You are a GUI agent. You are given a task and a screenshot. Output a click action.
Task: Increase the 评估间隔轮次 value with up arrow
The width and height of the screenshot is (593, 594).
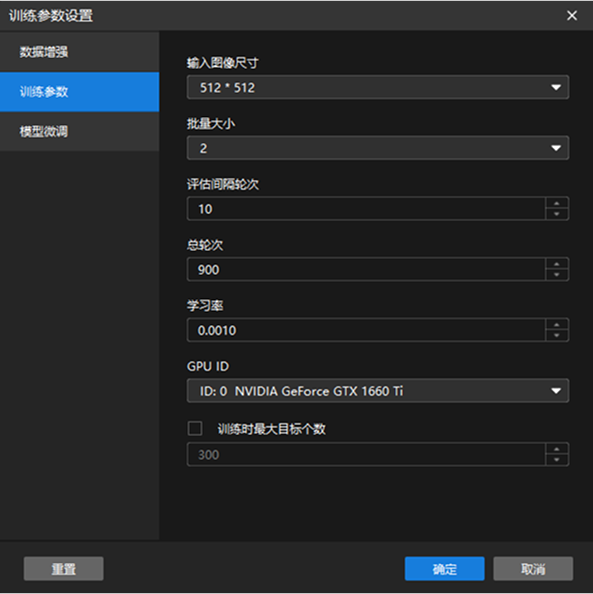pyautogui.click(x=557, y=203)
